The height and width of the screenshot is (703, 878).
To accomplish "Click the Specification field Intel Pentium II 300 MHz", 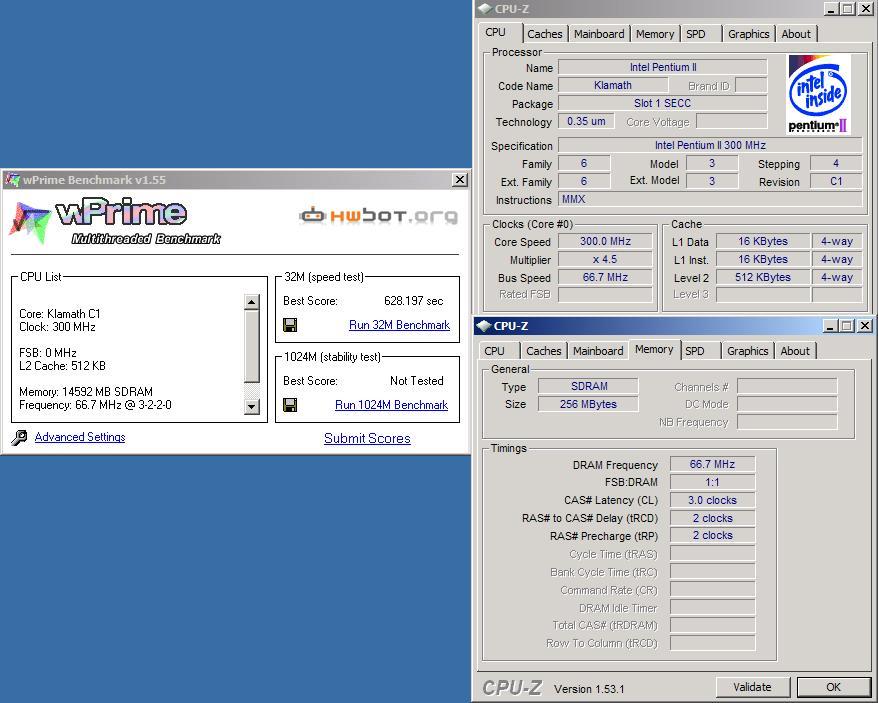I will point(710,145).
